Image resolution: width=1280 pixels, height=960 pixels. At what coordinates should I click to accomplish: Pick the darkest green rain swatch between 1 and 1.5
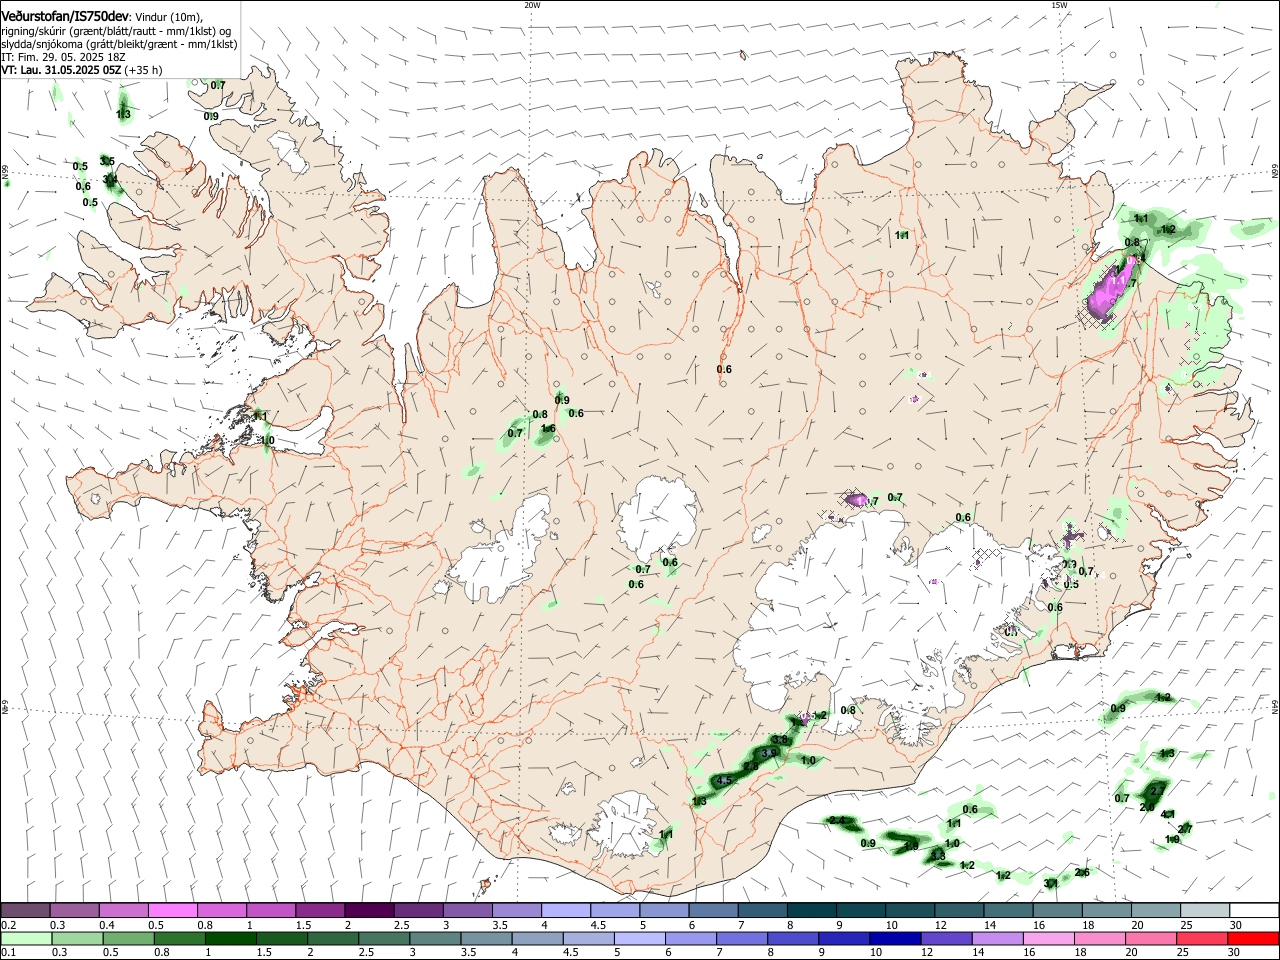point(230,939)
